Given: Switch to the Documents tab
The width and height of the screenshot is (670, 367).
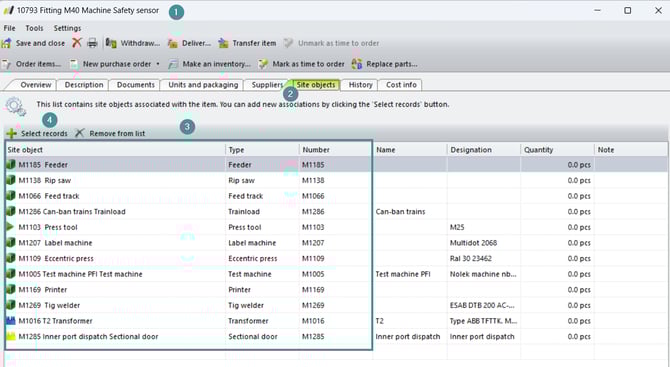Looking at the screenshot, I should point(135,85).
